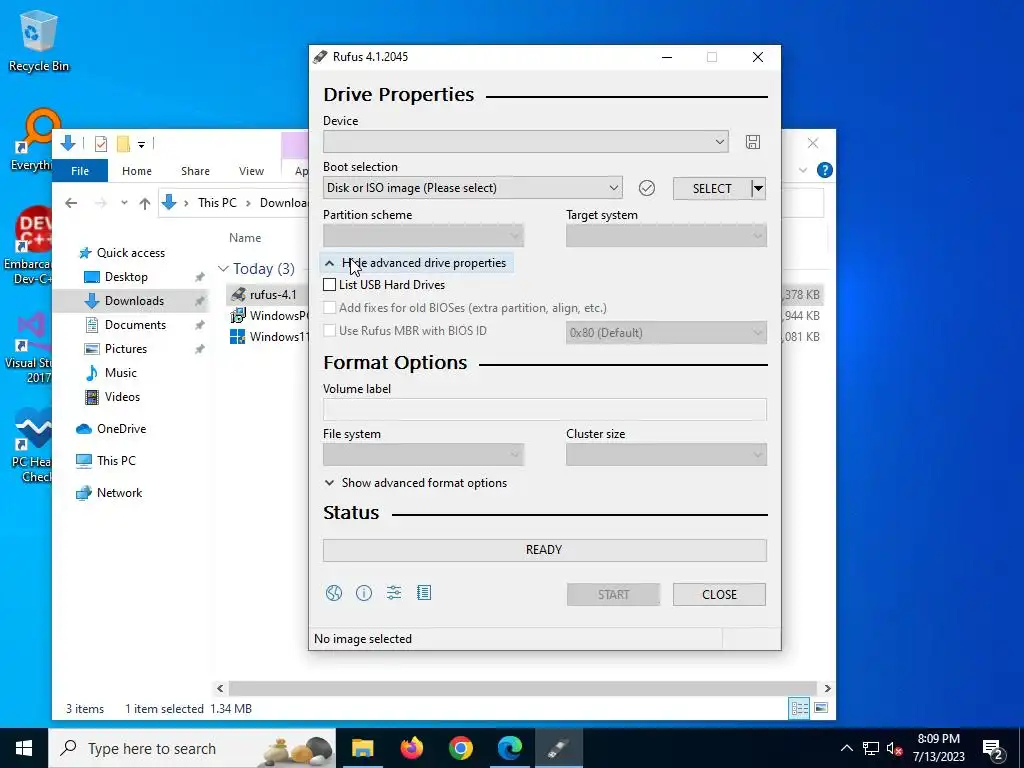This screenshot has height=768, width=1024.
Task: Launch Microsoft Edge from the taskbar
Action: coord(509,748)
